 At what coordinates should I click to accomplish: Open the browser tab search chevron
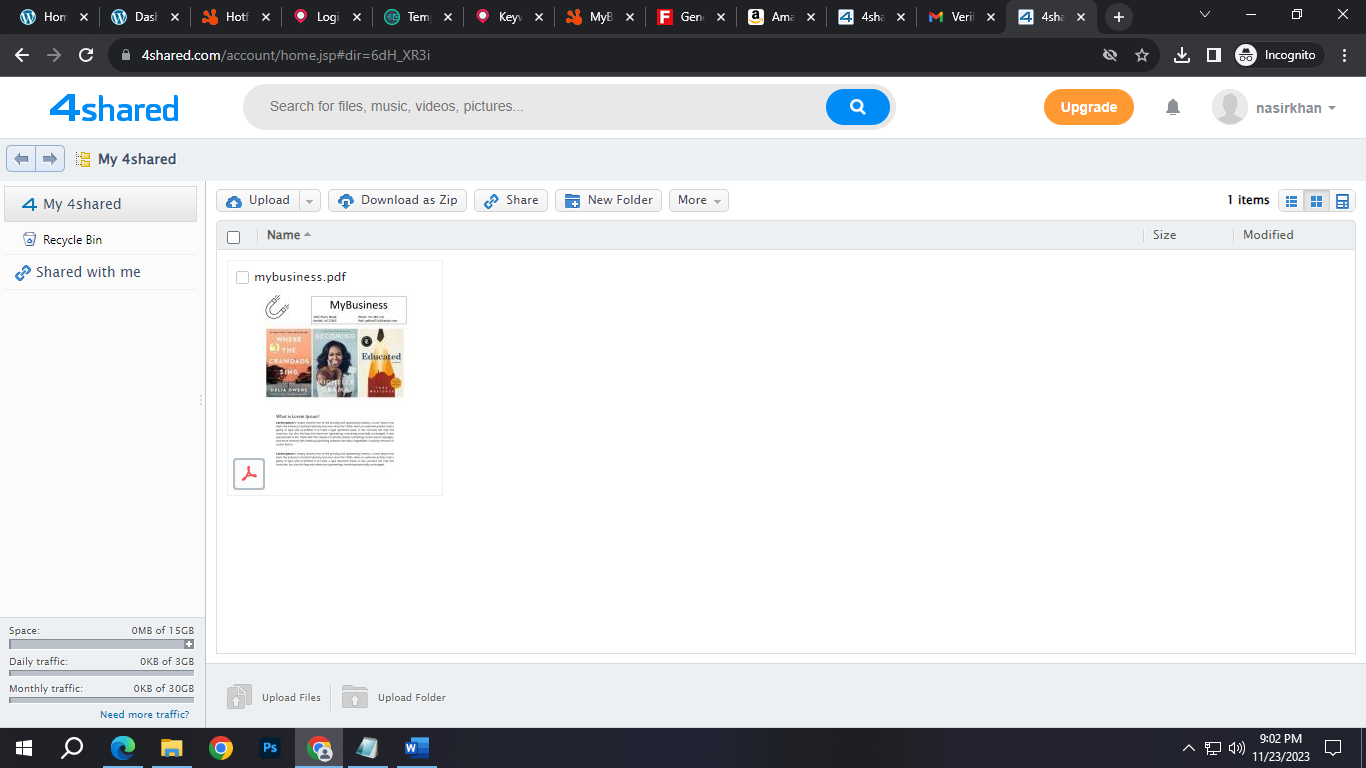pyautogui.click(x=1205, y=15)
